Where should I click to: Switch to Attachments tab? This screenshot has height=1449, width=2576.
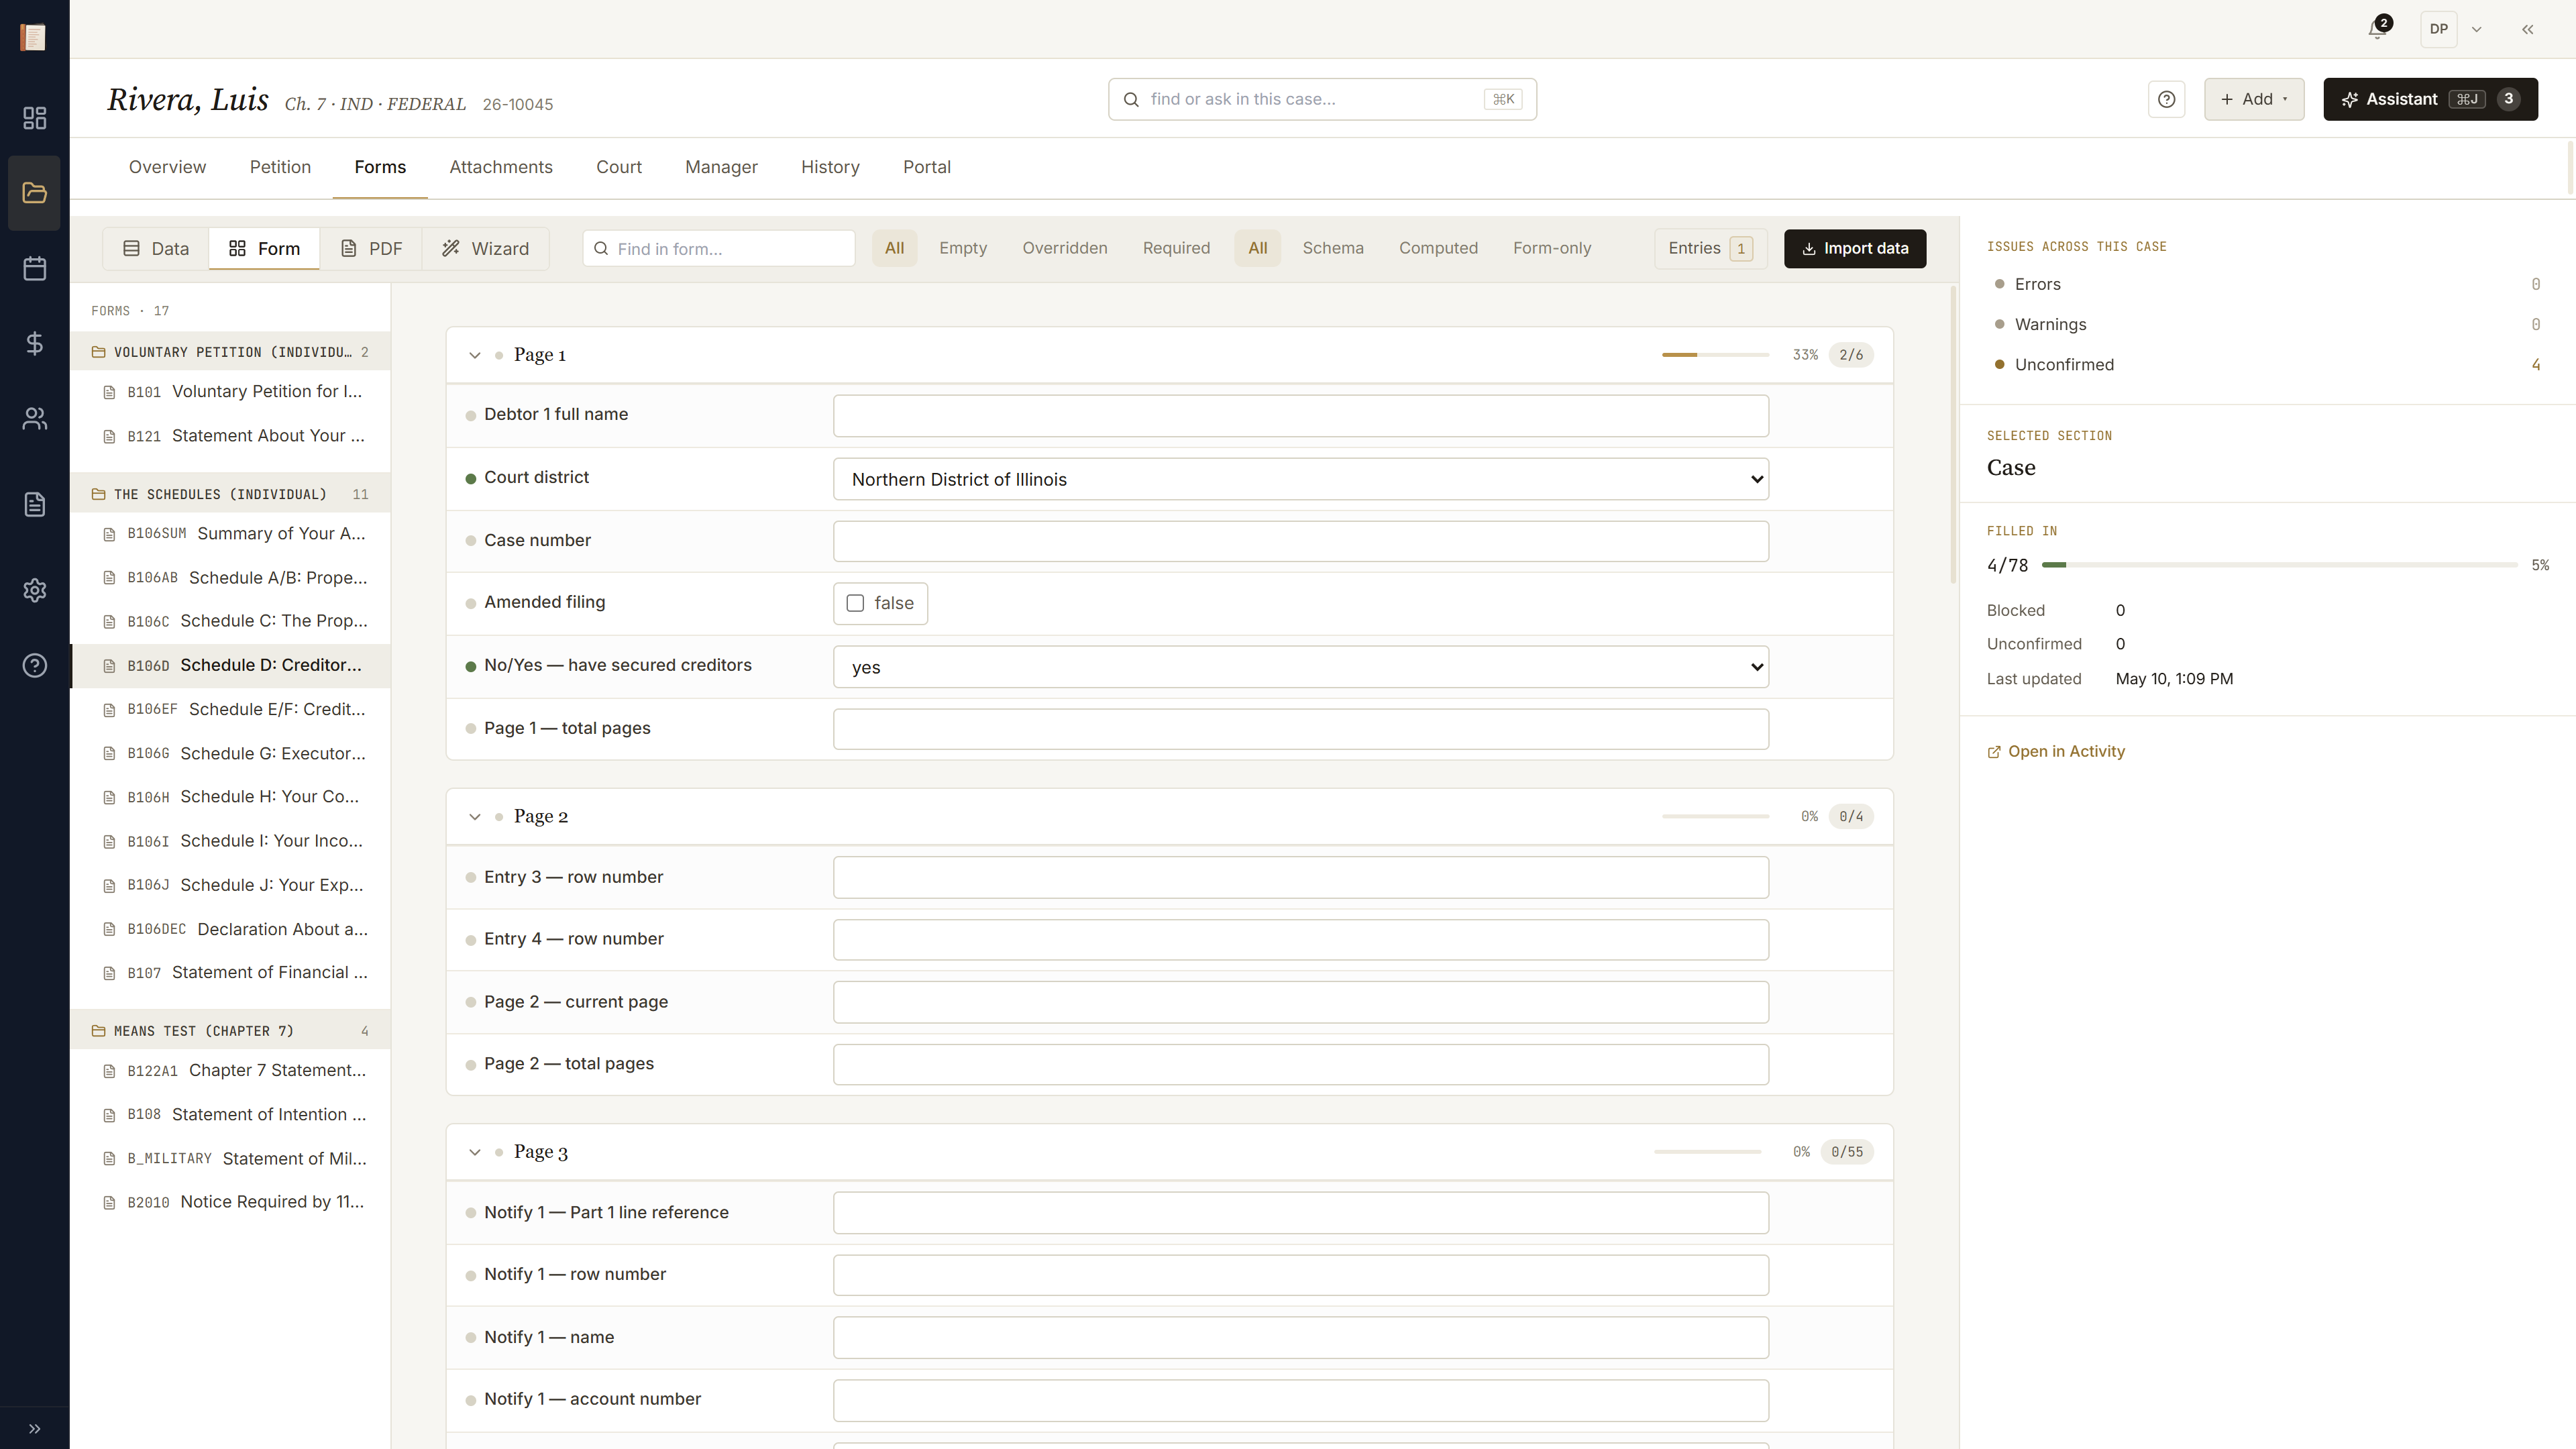pos(500,167)
